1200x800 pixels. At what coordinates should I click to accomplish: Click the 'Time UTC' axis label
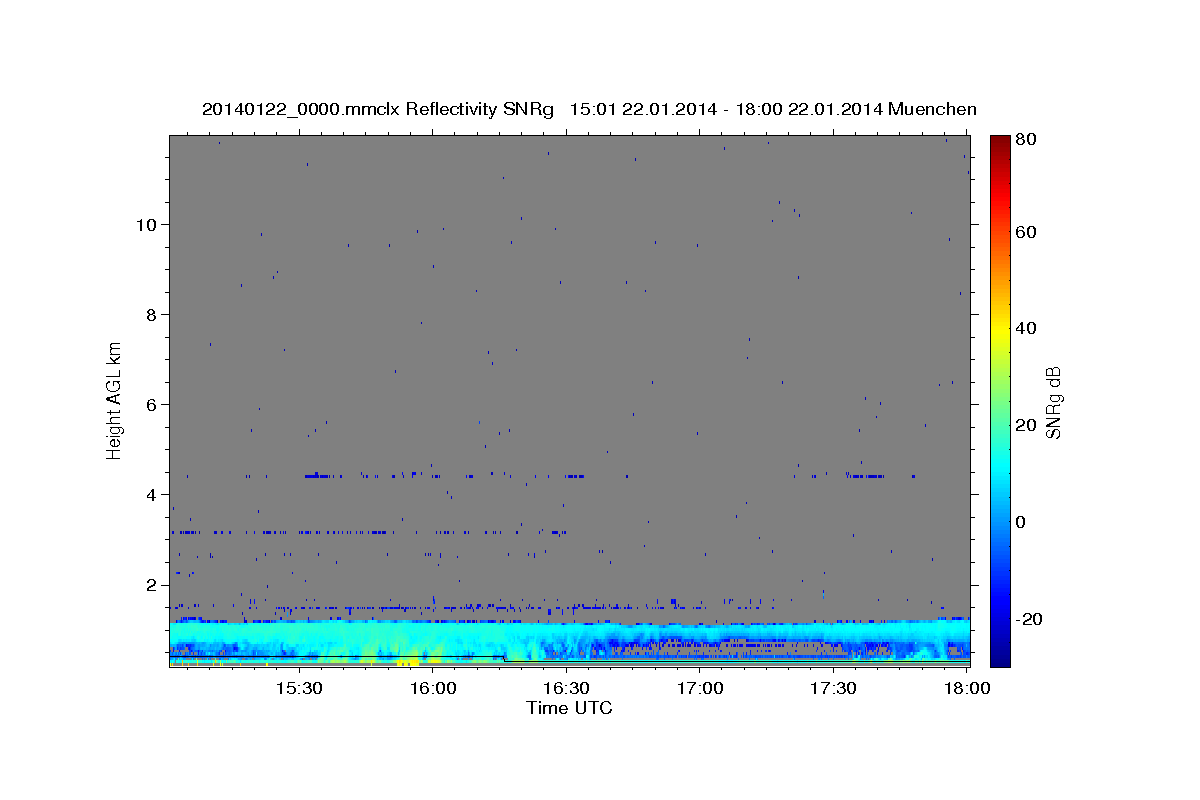(x=569, y=708)
